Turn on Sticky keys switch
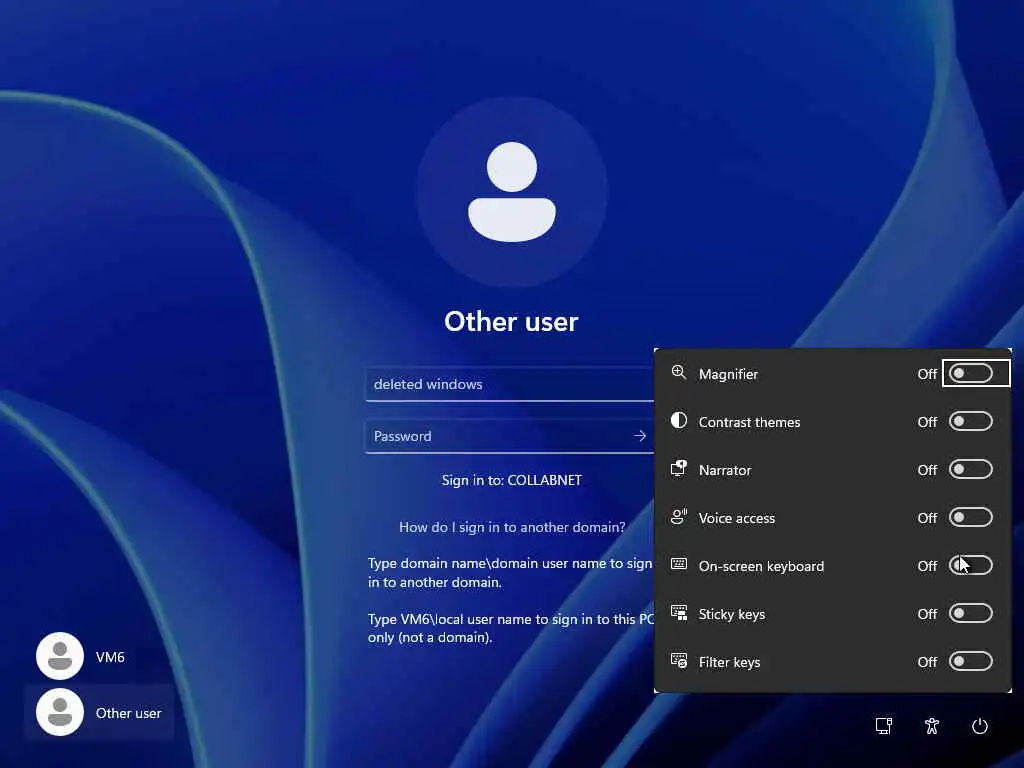This screenshot has height=768, width=1024. click(x=970, y=613)
